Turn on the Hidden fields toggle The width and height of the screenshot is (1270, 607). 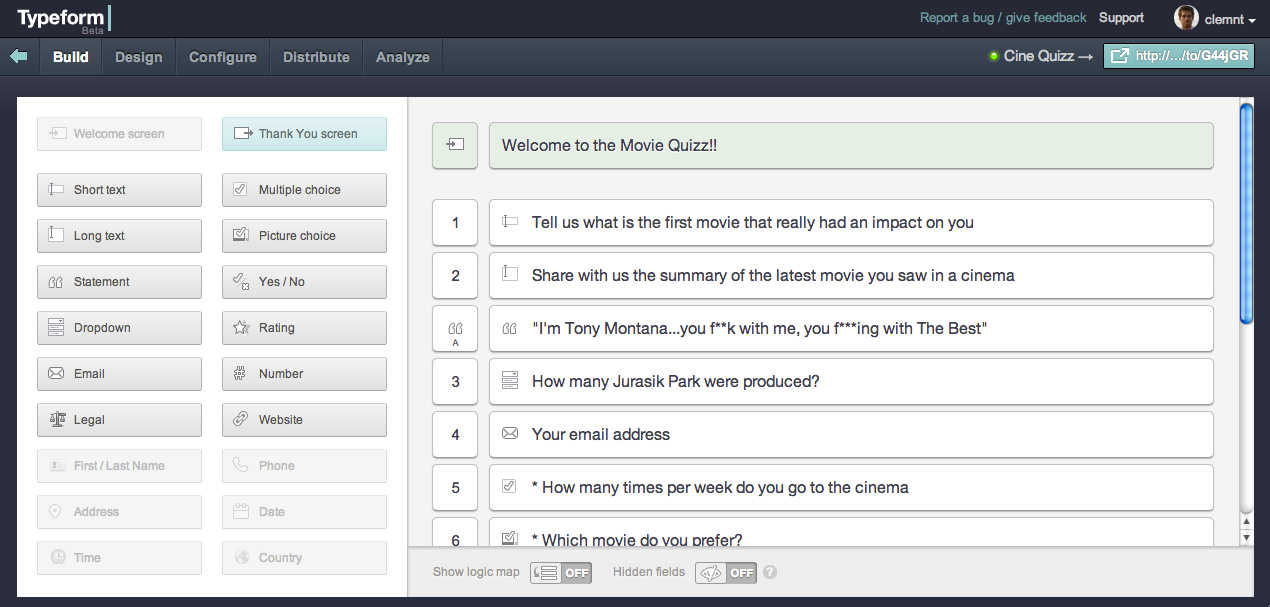tap(725, 572)
